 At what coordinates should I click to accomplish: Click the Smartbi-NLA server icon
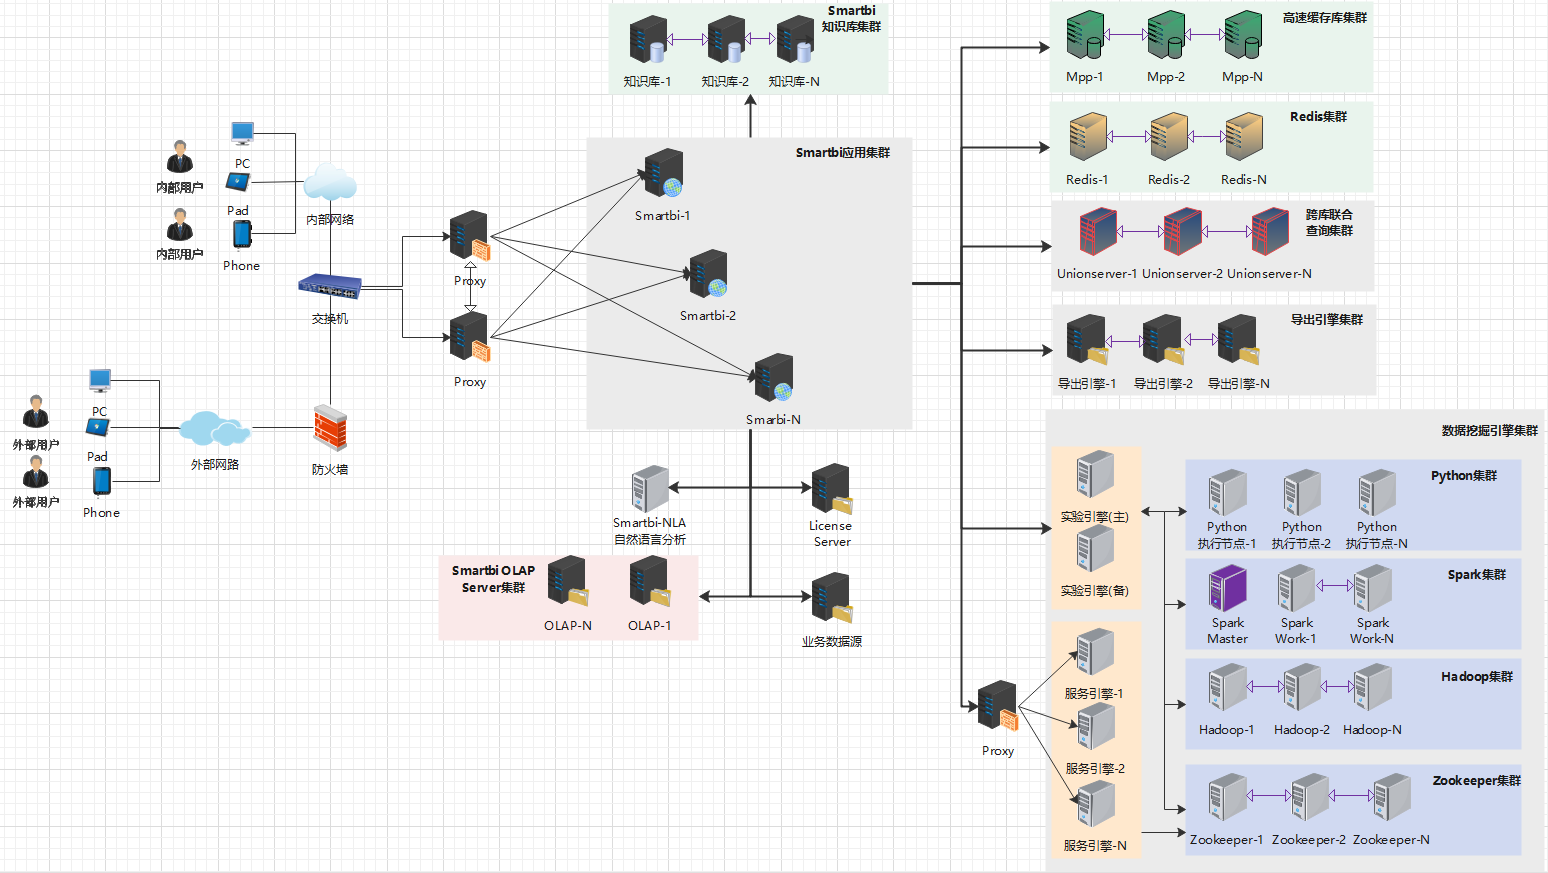coord(650,489)
